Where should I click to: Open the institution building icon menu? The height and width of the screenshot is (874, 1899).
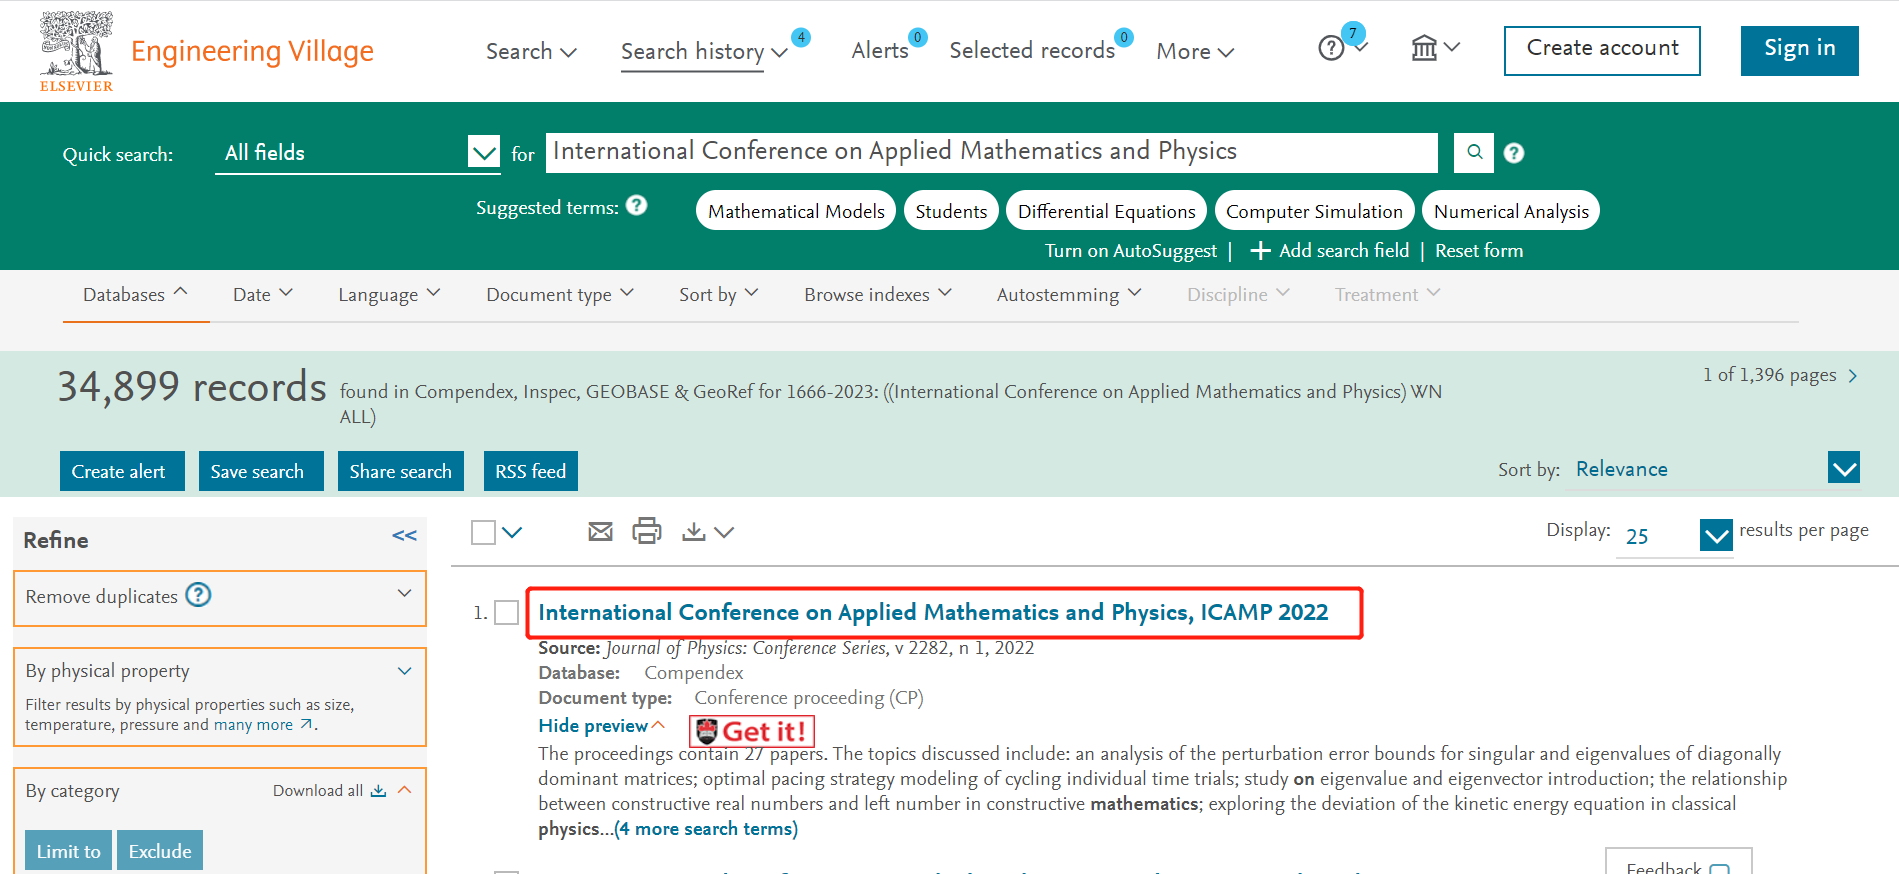(x=1435, y=47)
